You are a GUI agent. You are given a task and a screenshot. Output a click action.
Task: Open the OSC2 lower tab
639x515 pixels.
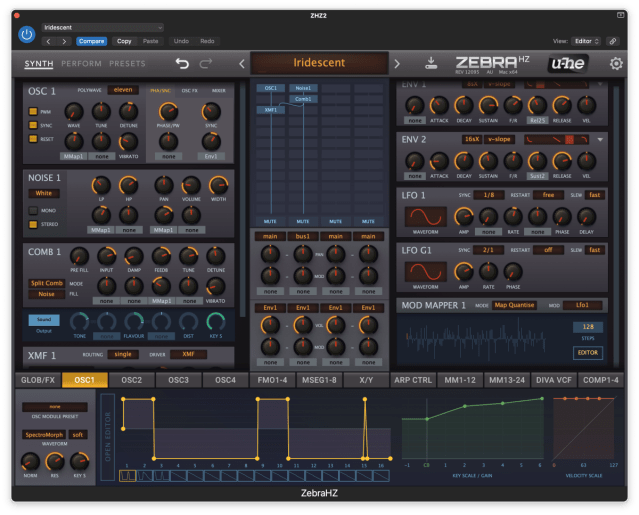click(132, 380)
